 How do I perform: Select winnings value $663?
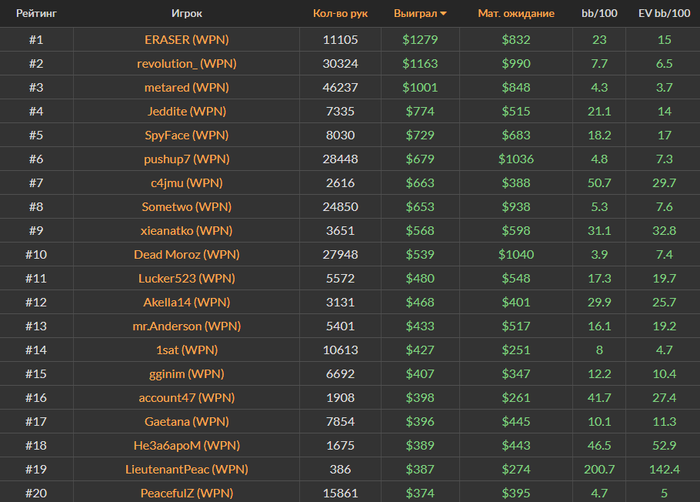click(420, 183)
